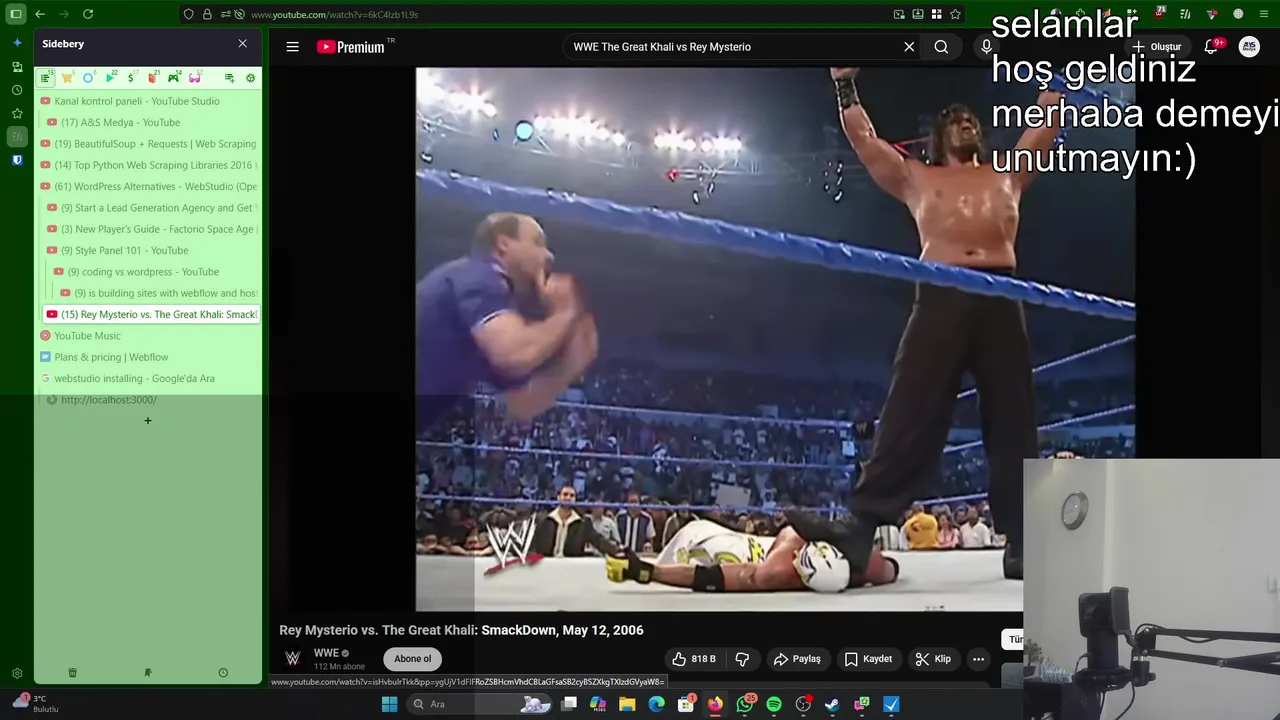Switch to the green play Sidebery panel
The width and height of the screenshot is (1280, 720).
[x=110, y=77]
